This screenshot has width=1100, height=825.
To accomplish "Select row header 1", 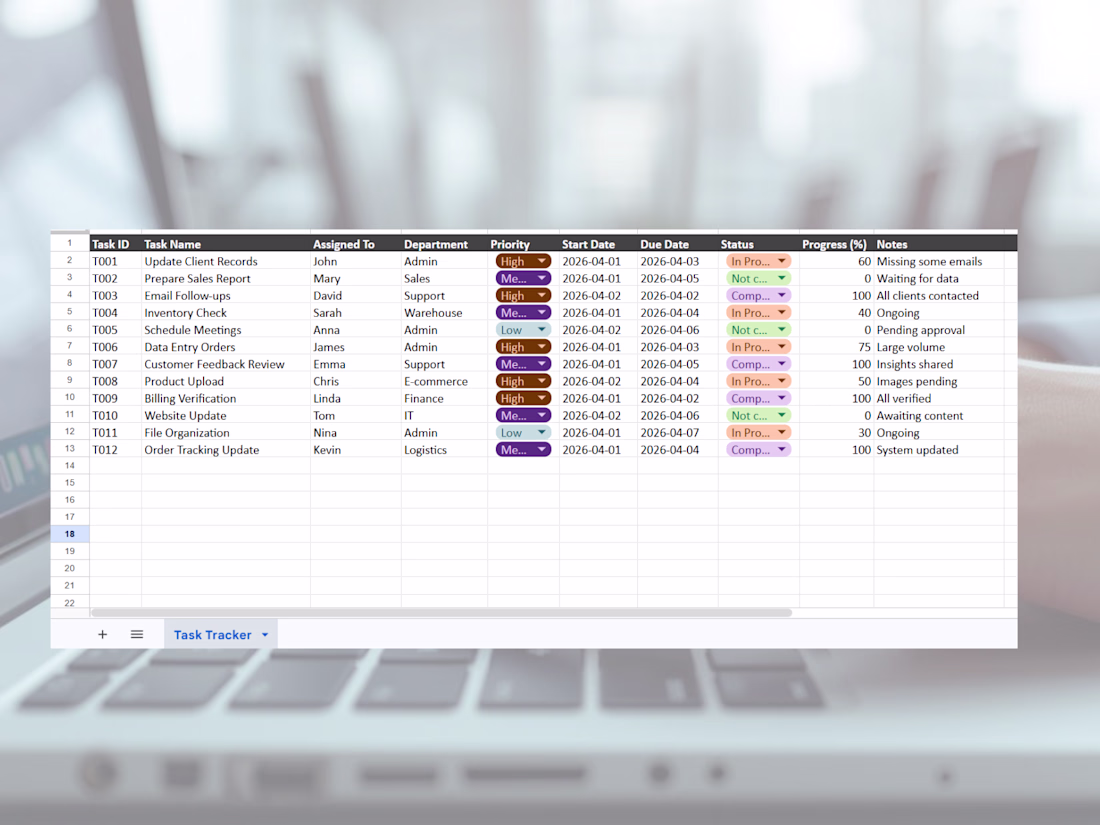I will 69,243.
